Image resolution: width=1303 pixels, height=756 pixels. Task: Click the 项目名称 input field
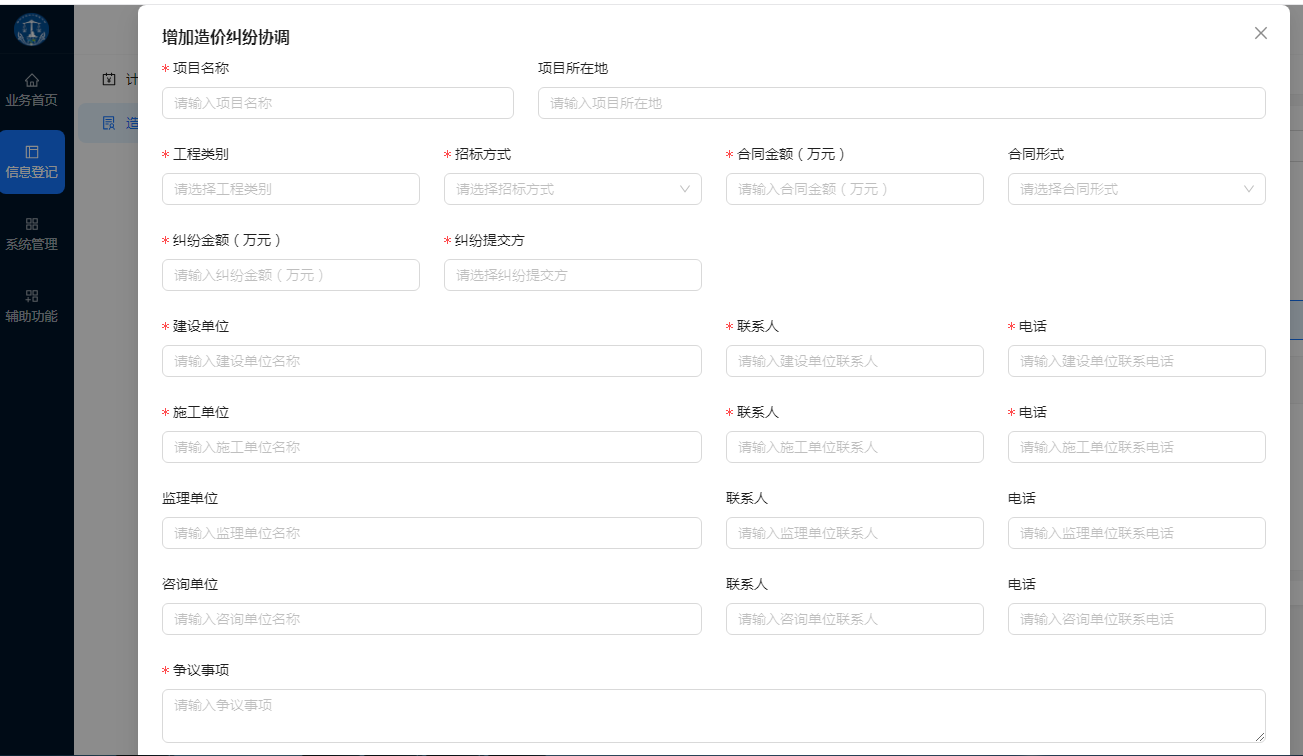pyautogui.click(x=338, y=103)
